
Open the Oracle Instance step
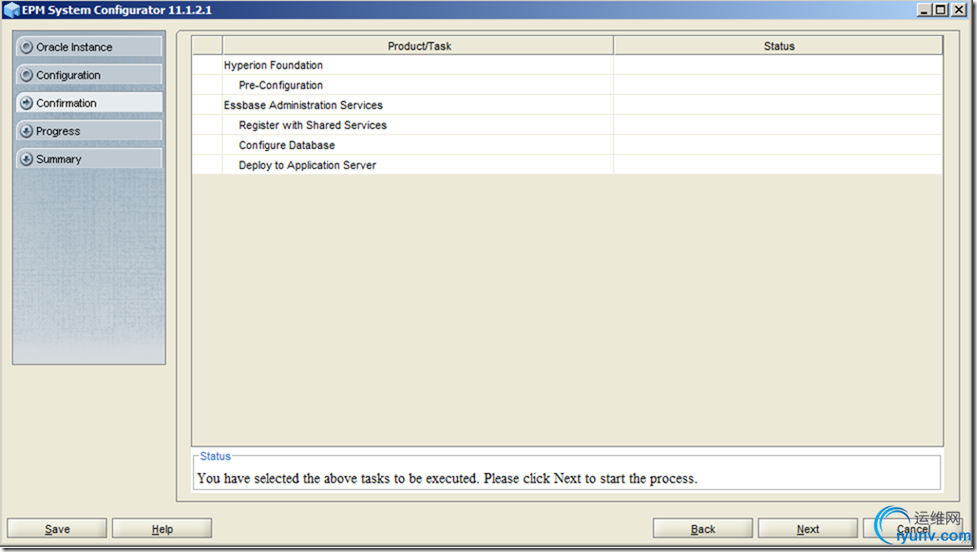click(x=89, y=47)
